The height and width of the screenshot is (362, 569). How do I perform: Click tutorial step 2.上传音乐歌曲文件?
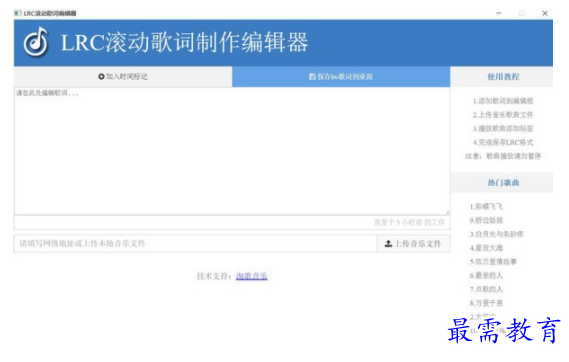click(x=503, y=115)
